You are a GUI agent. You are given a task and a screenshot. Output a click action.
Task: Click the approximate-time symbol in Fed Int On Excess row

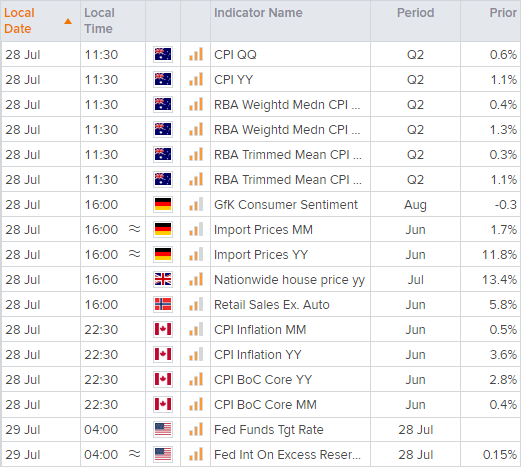pyautogui.click(x=135, y=454)
